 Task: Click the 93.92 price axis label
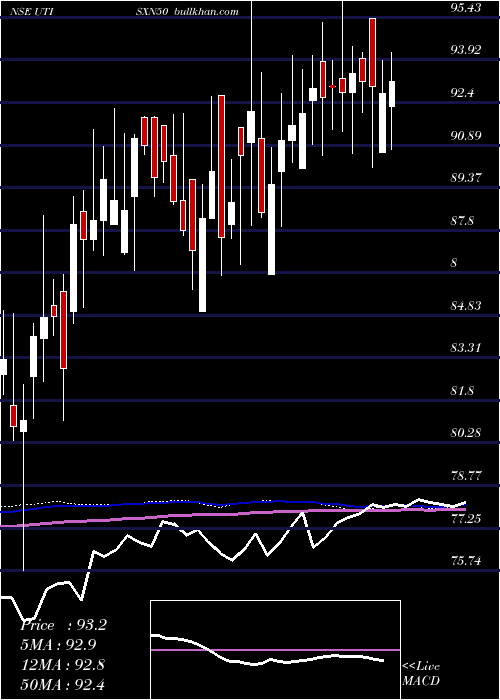tap(467, 50)
